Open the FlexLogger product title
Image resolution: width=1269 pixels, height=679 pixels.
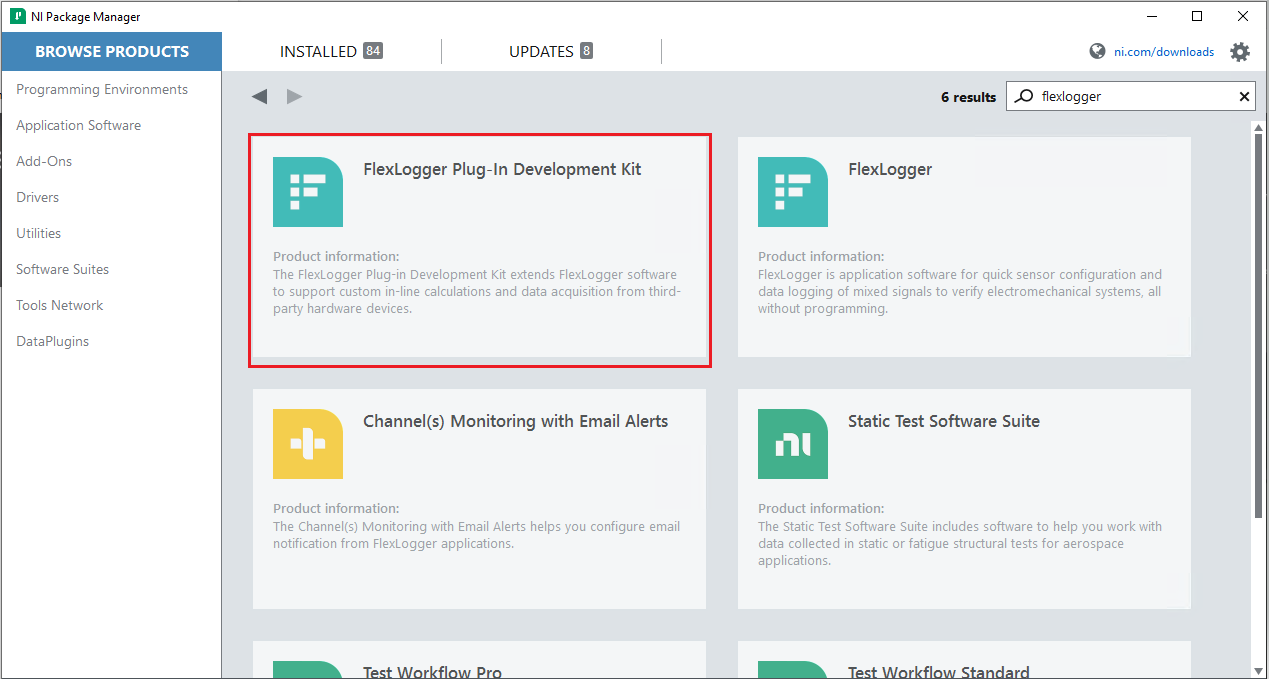pos(890,170)
